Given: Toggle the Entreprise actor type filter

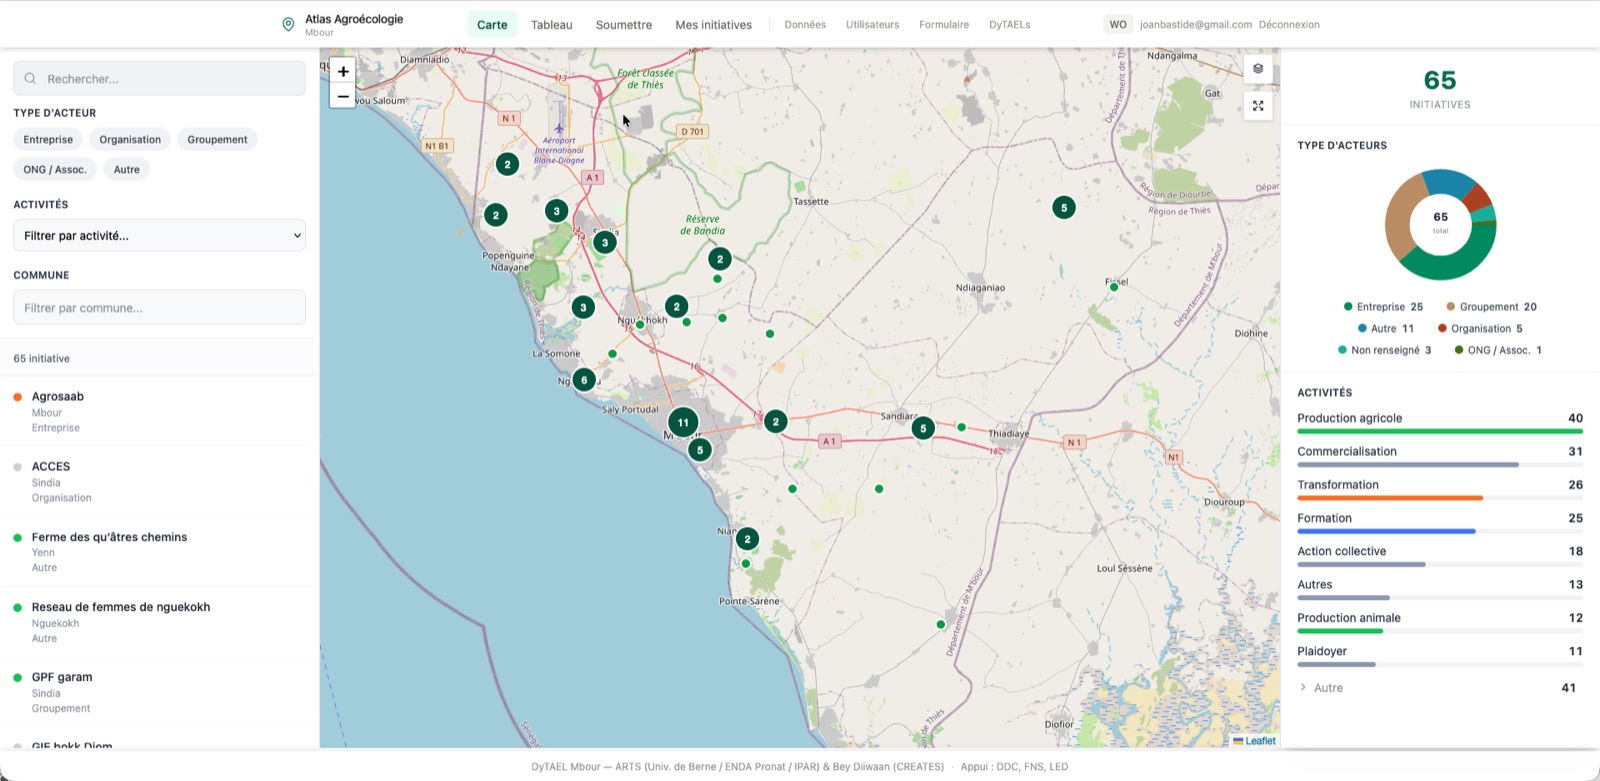Looking at the screenshot, I should pyautogui.click(x=48, y=140).
